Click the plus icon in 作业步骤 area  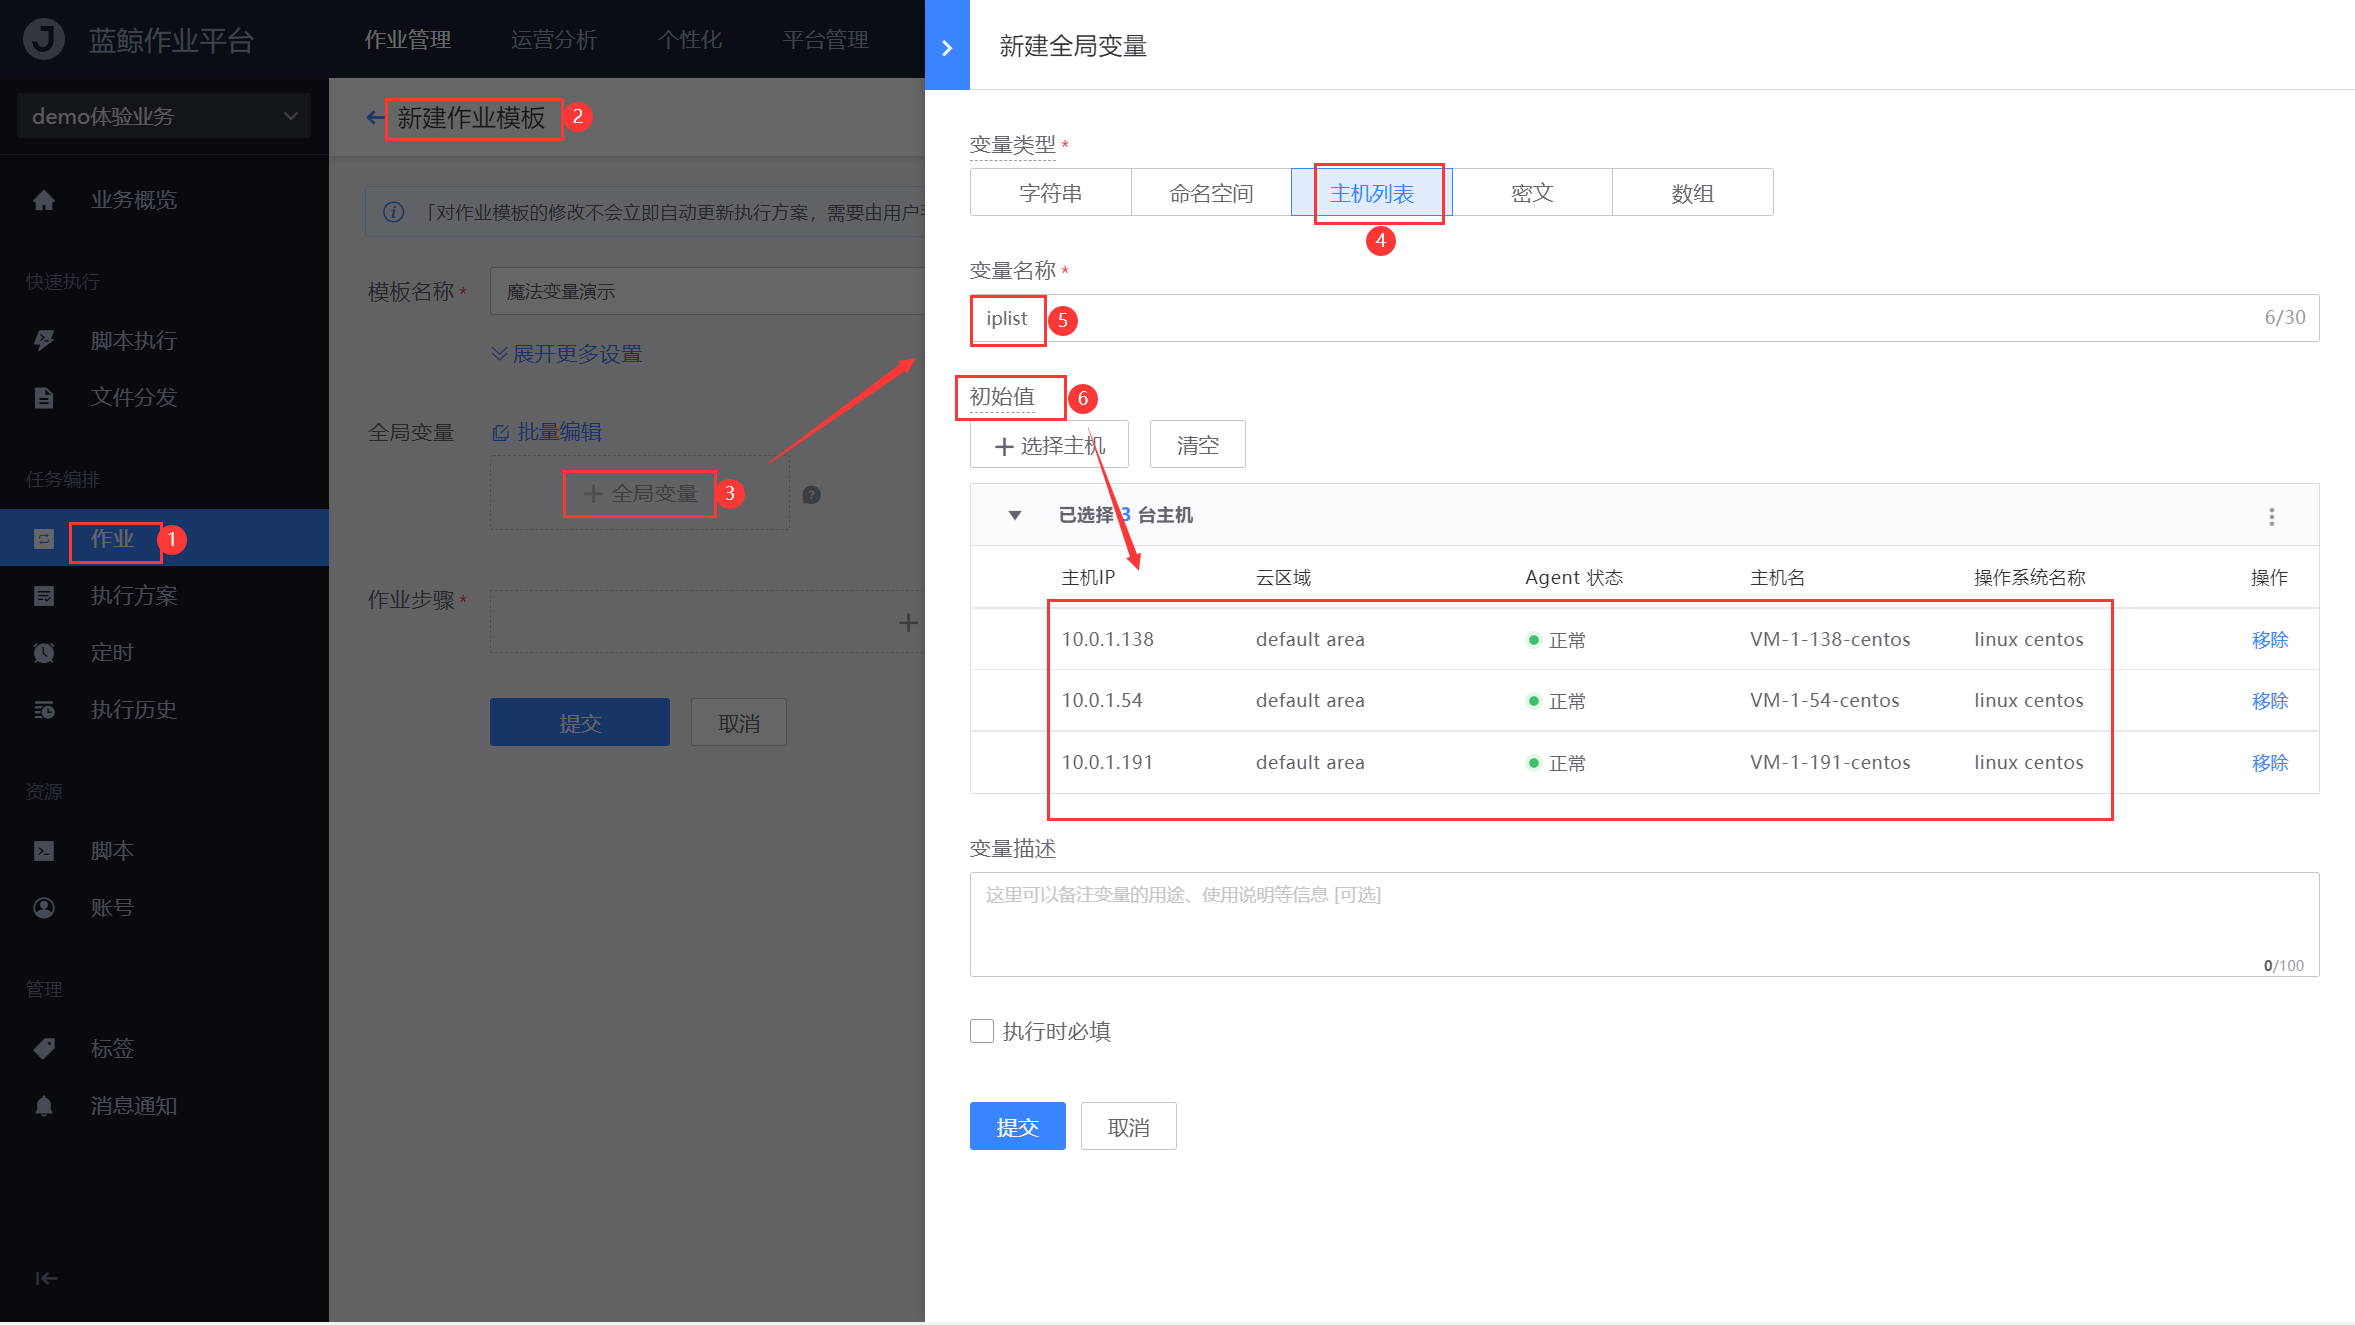(x=908, y=622)
